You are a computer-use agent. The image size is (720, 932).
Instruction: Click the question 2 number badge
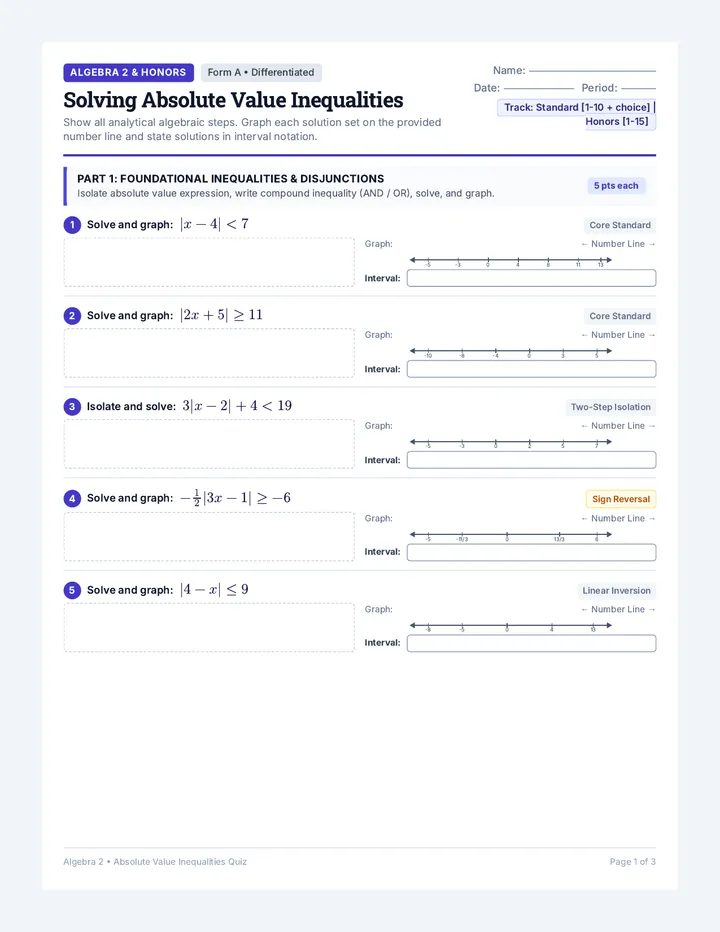[72, 316]
